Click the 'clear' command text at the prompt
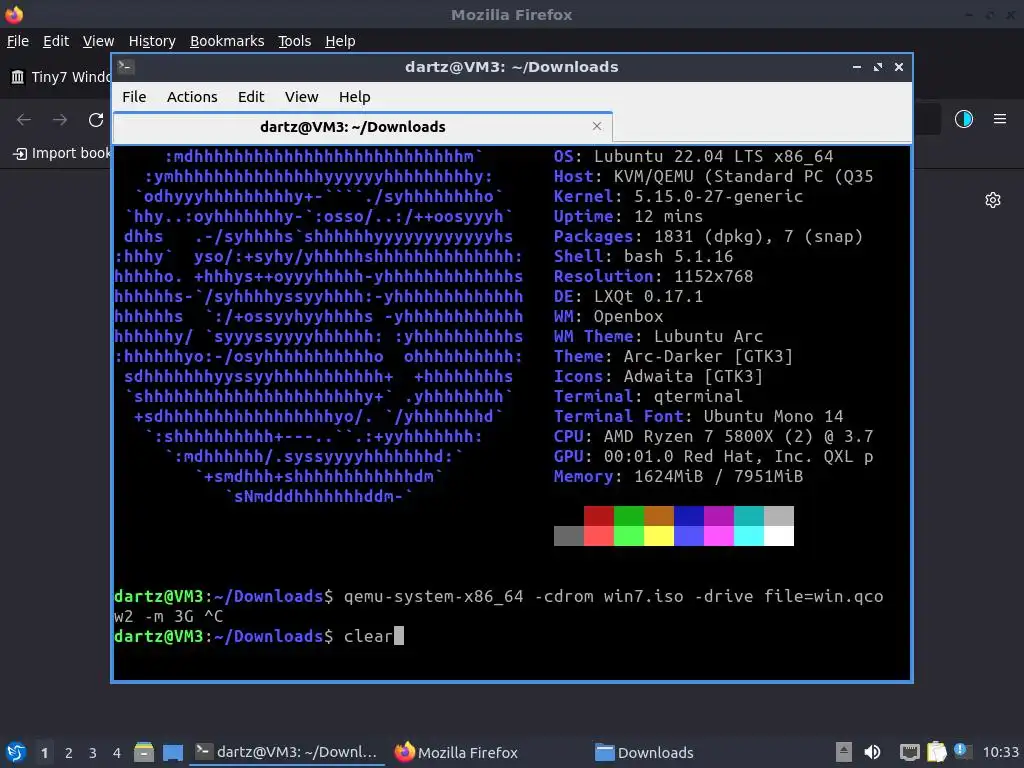Image resolution: width=1024 pixels, height=768 pixels. [368, 636]
